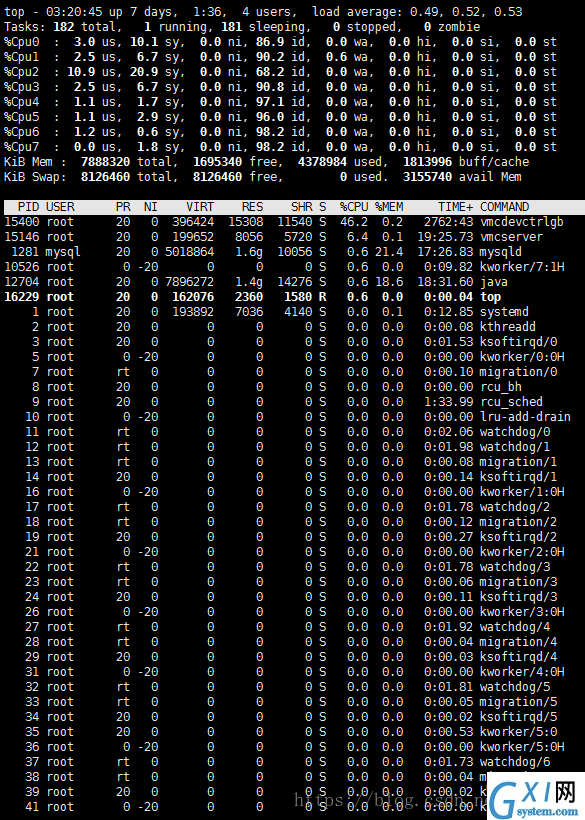Click the mysql user name
585x820 pixels.
click(63, 253)
